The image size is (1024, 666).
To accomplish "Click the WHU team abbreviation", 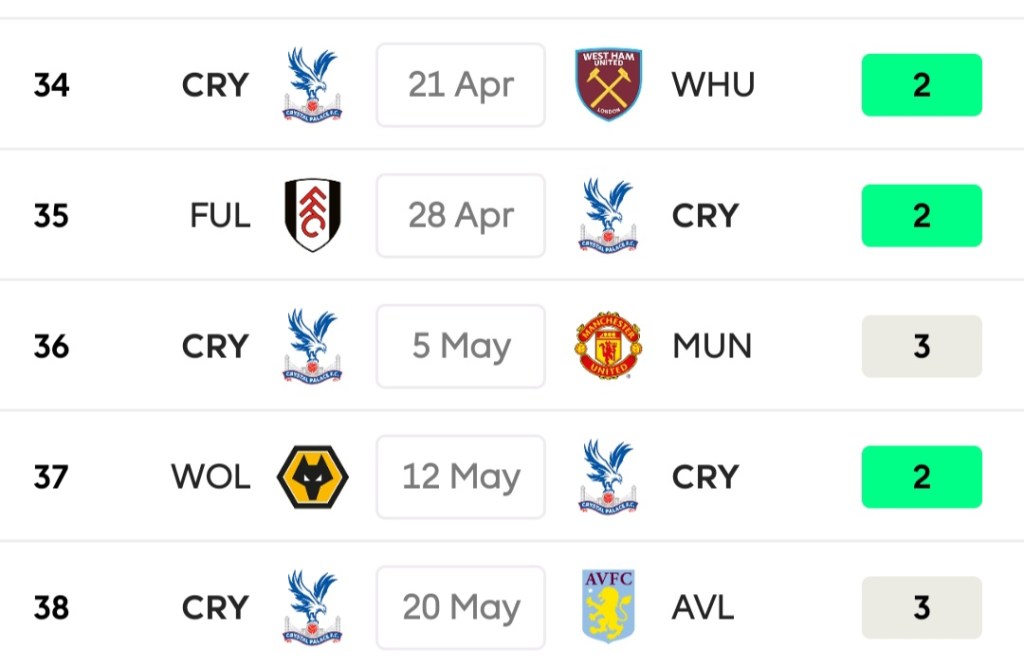I will click(x=712, y=85).
